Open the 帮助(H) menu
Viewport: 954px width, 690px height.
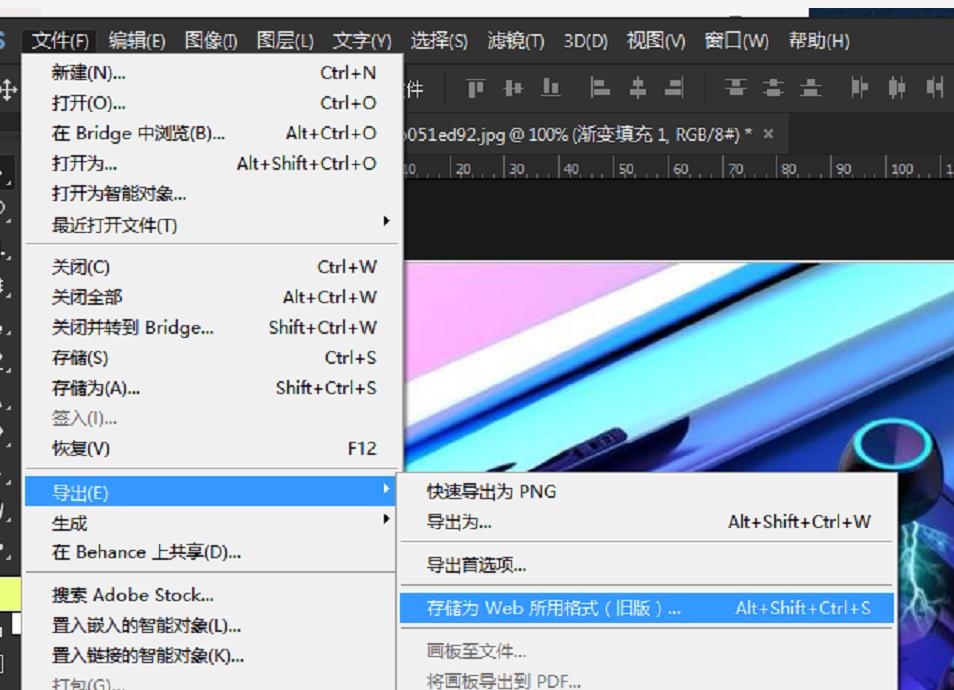[x=819, y=41]
